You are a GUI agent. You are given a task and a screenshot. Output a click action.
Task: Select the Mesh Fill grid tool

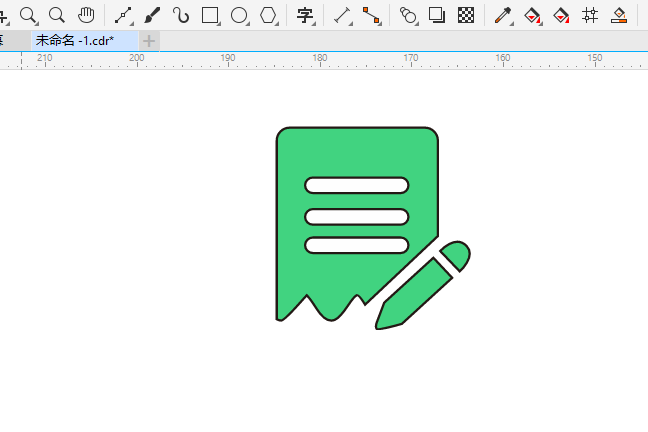coord(590,16)
